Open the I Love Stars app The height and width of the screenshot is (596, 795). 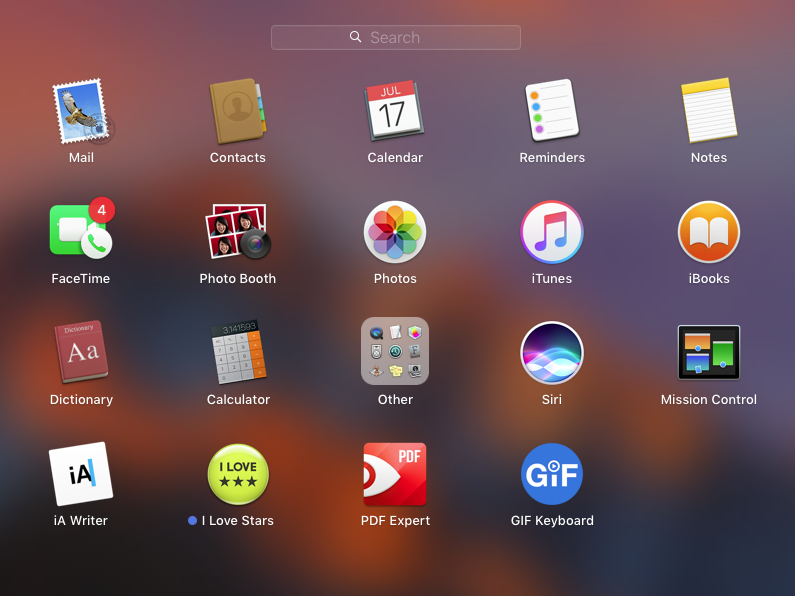[x=238, y=474]
